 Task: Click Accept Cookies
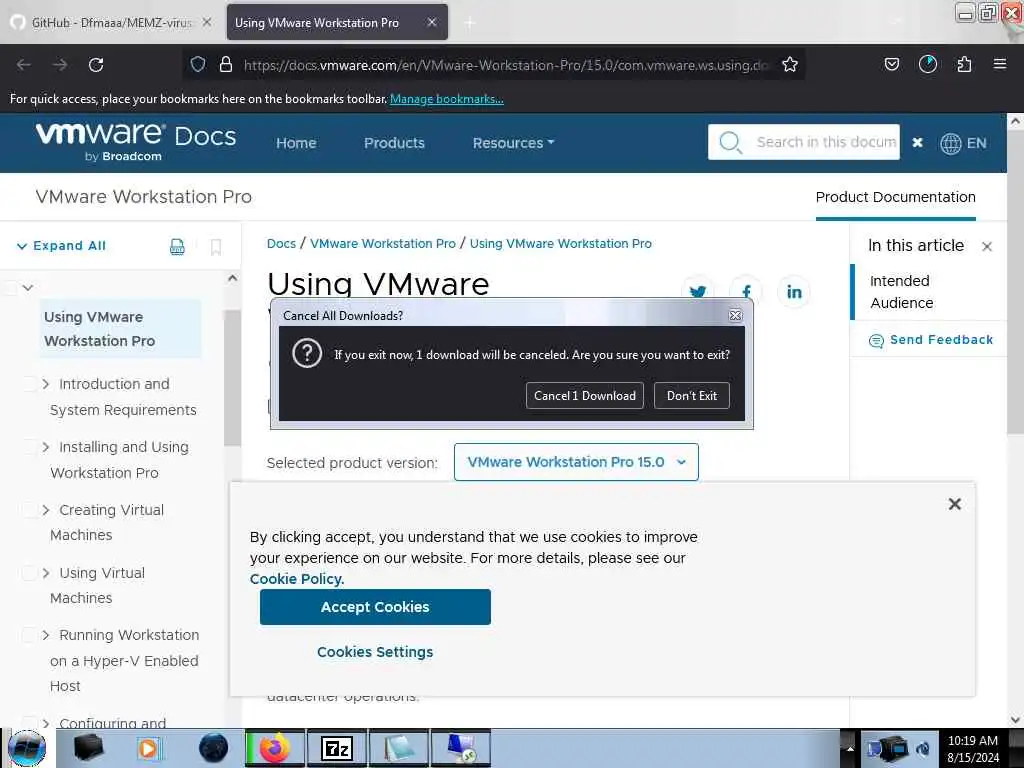pyautogui.click(x=375, y=607)
